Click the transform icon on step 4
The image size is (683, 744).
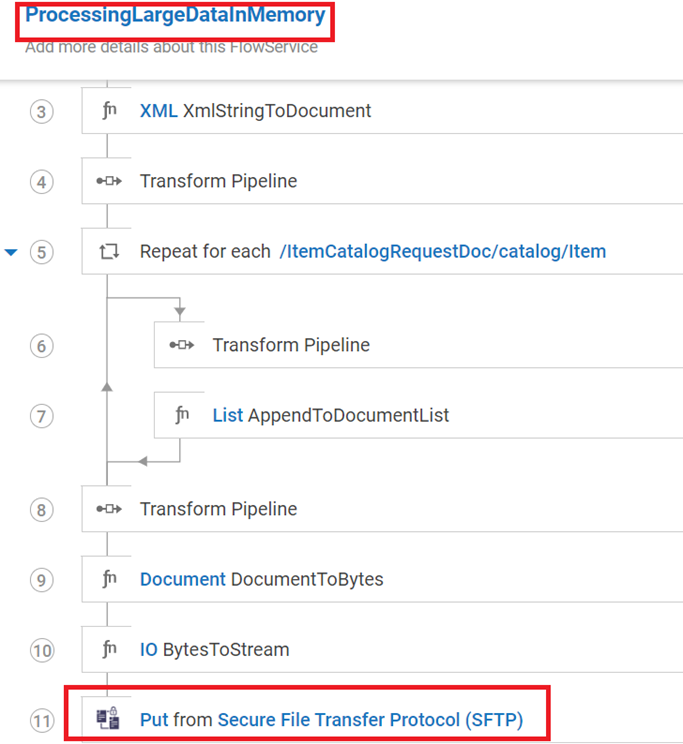(x=109, y=181)
